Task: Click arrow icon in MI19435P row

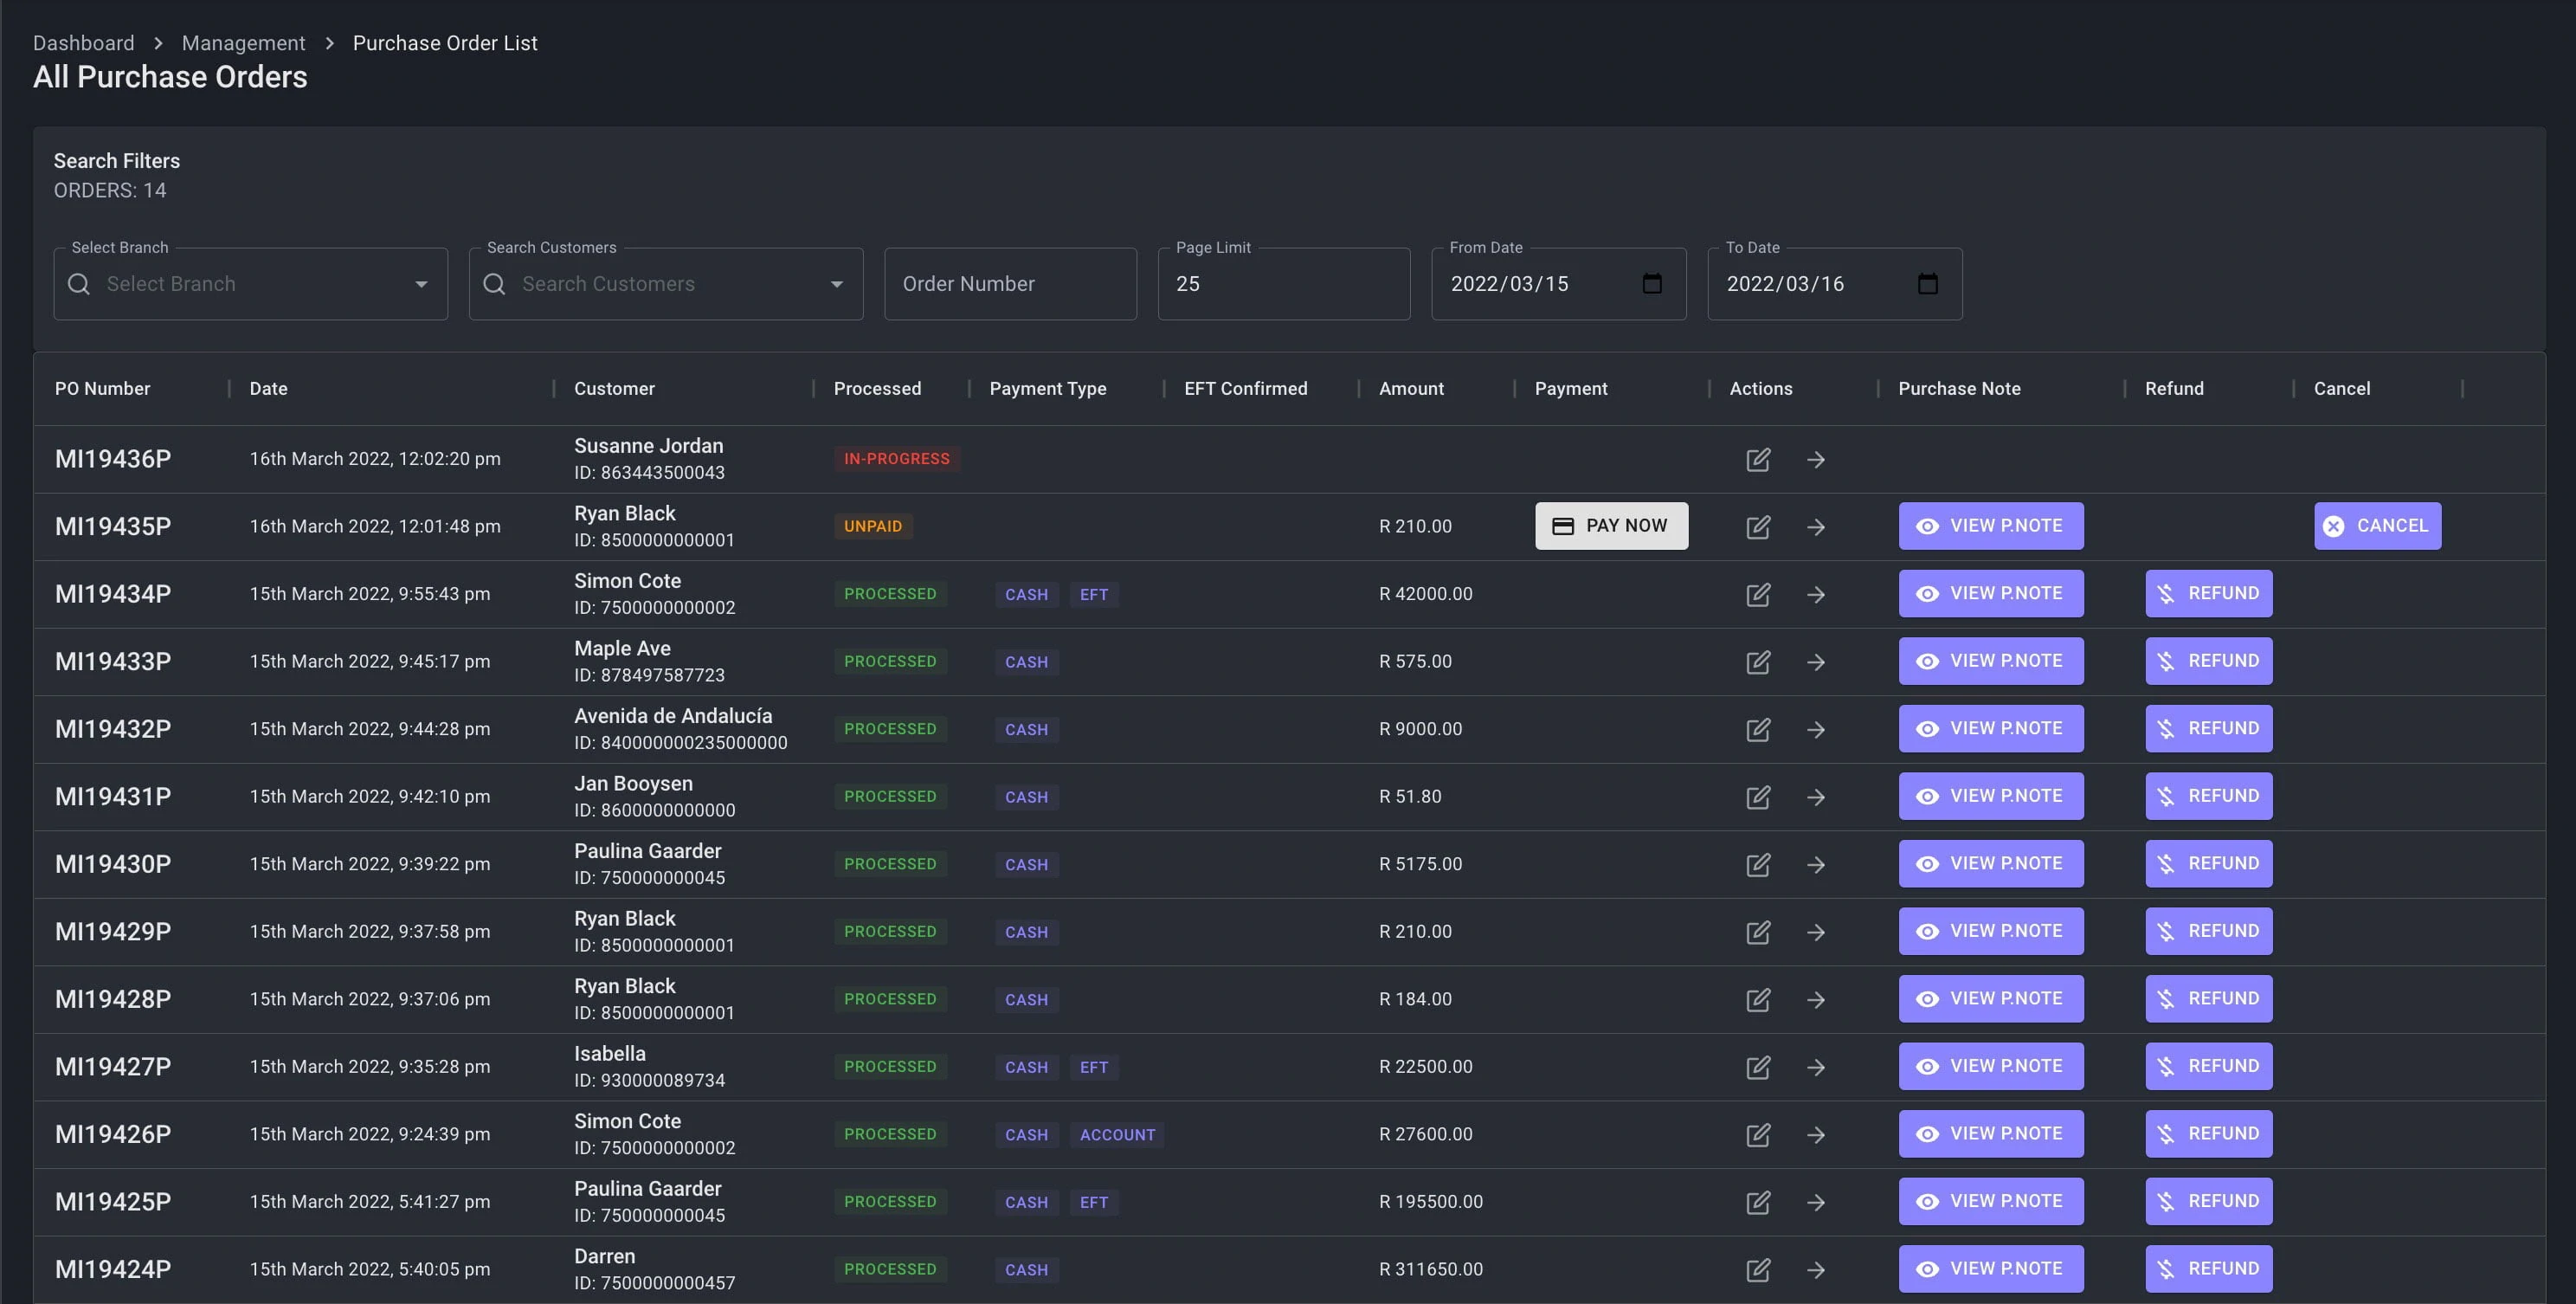Action: [x=1816, y=527]
